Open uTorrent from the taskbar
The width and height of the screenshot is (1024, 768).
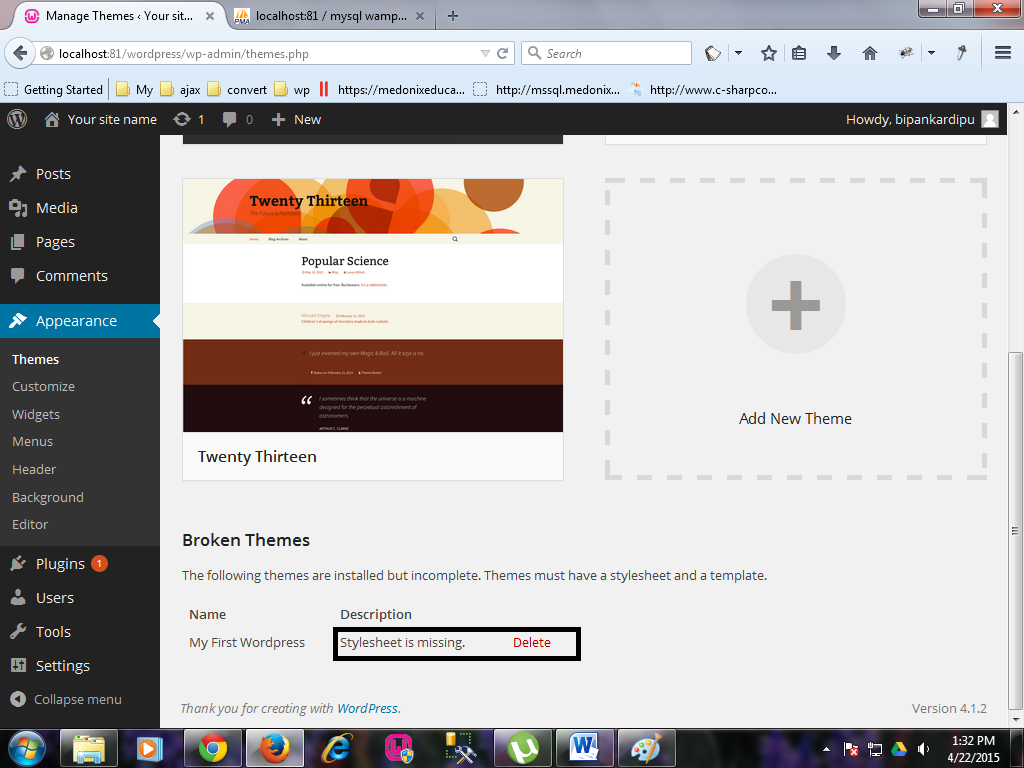(x=522, y=748)
